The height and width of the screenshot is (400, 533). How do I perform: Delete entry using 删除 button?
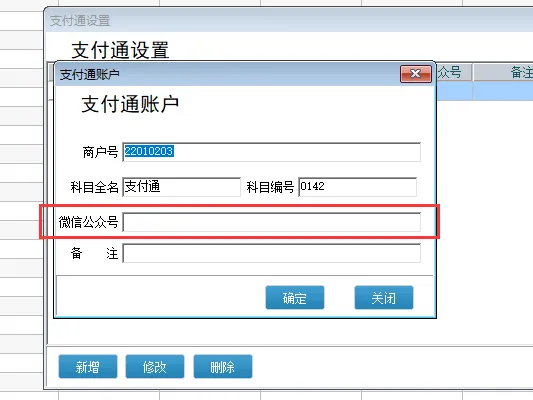(223, 367)
